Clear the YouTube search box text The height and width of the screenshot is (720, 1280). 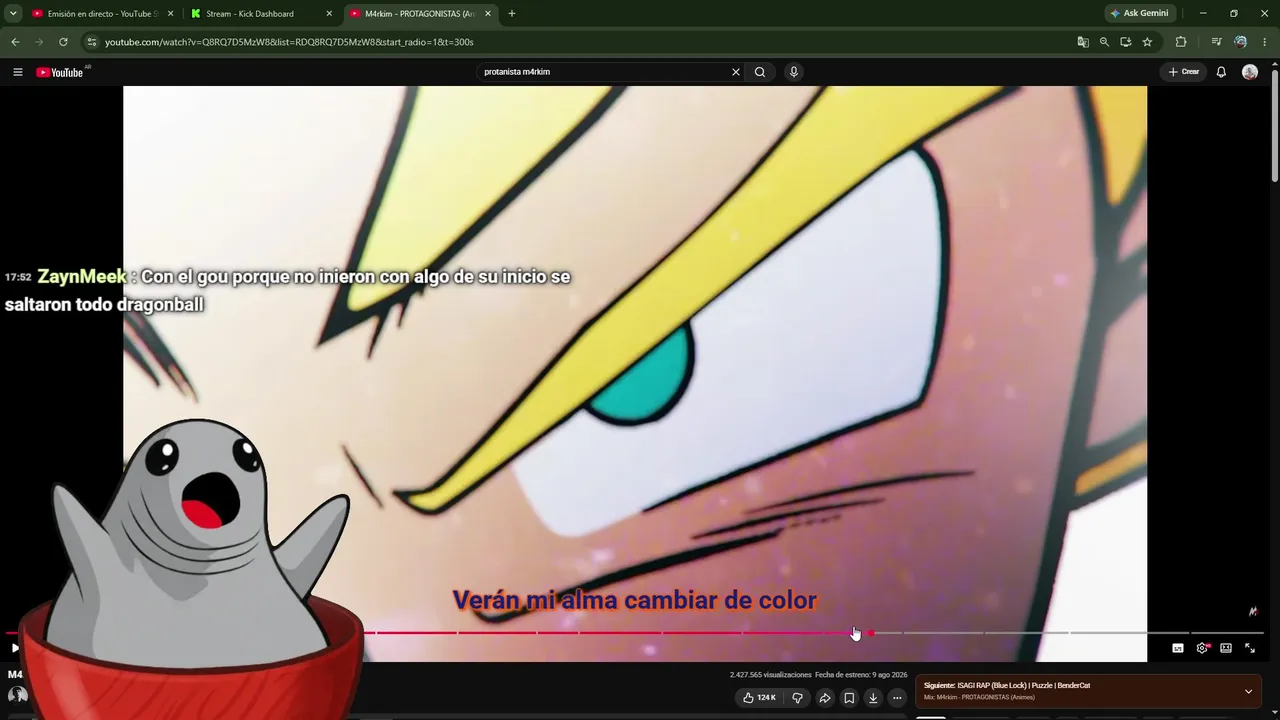(736, 72)
